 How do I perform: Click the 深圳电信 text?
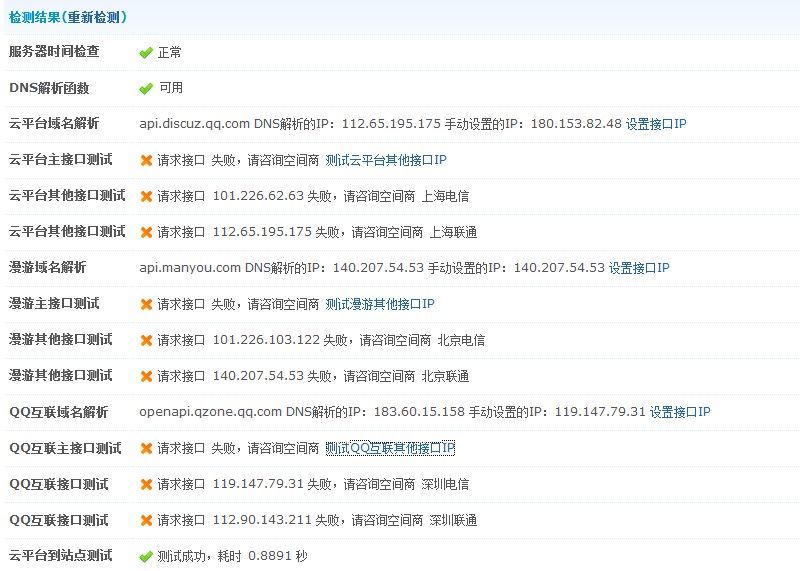click(x=445, y=484)
